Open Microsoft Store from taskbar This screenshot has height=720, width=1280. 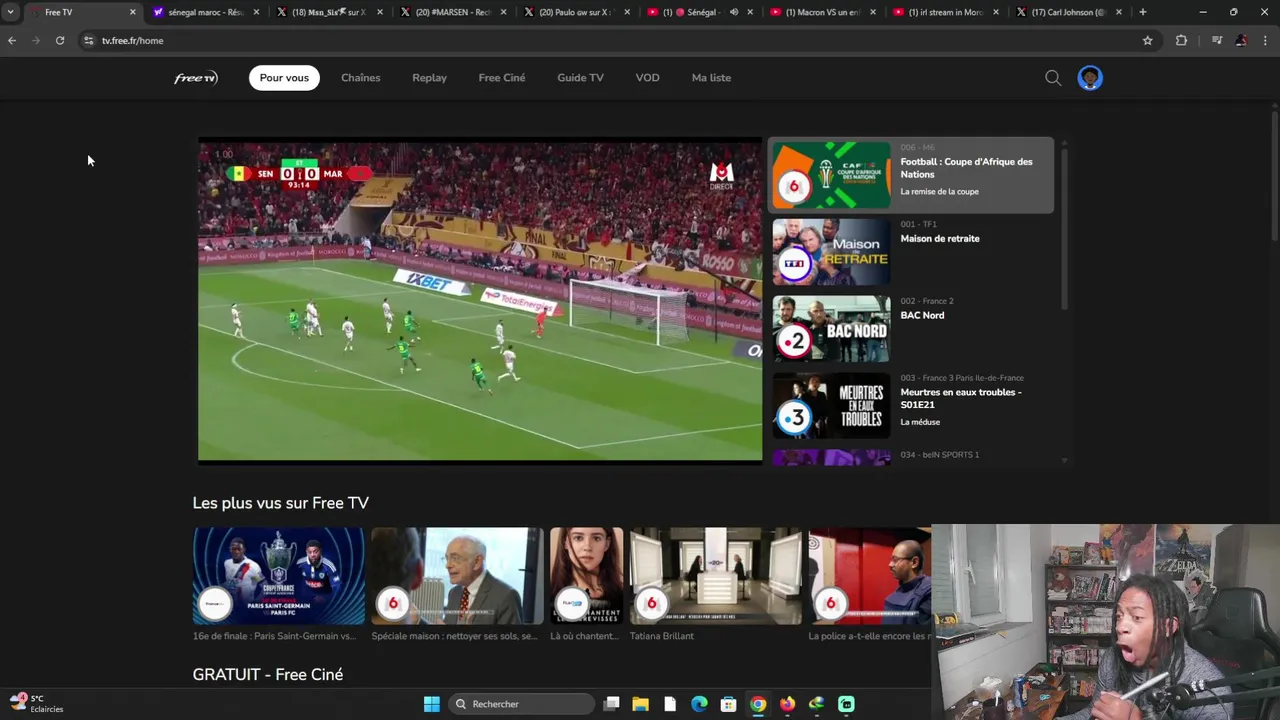pyautogui.click(x=728, y=704)
